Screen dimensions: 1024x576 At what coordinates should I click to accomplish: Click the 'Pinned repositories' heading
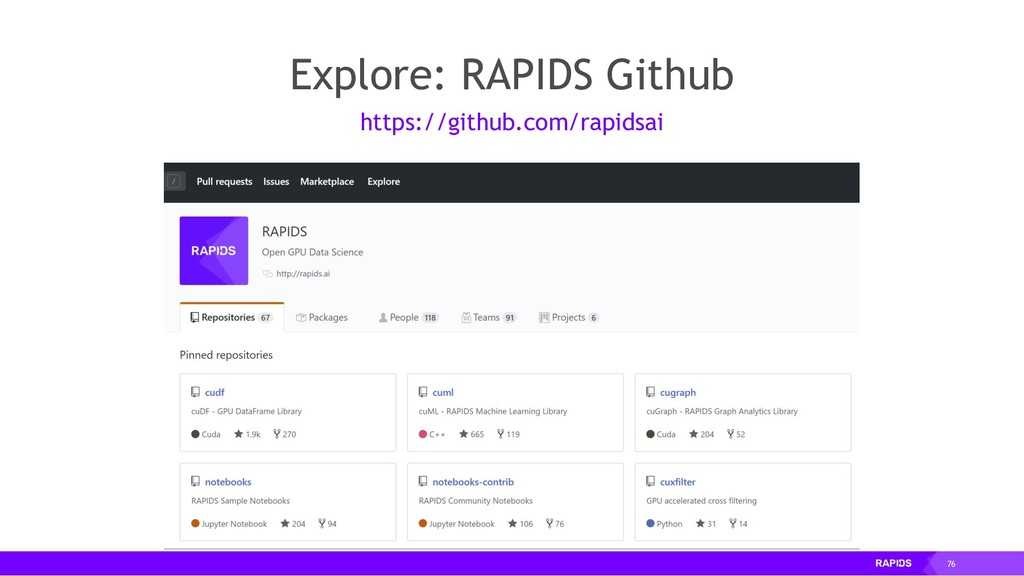[x=226, y=355]
